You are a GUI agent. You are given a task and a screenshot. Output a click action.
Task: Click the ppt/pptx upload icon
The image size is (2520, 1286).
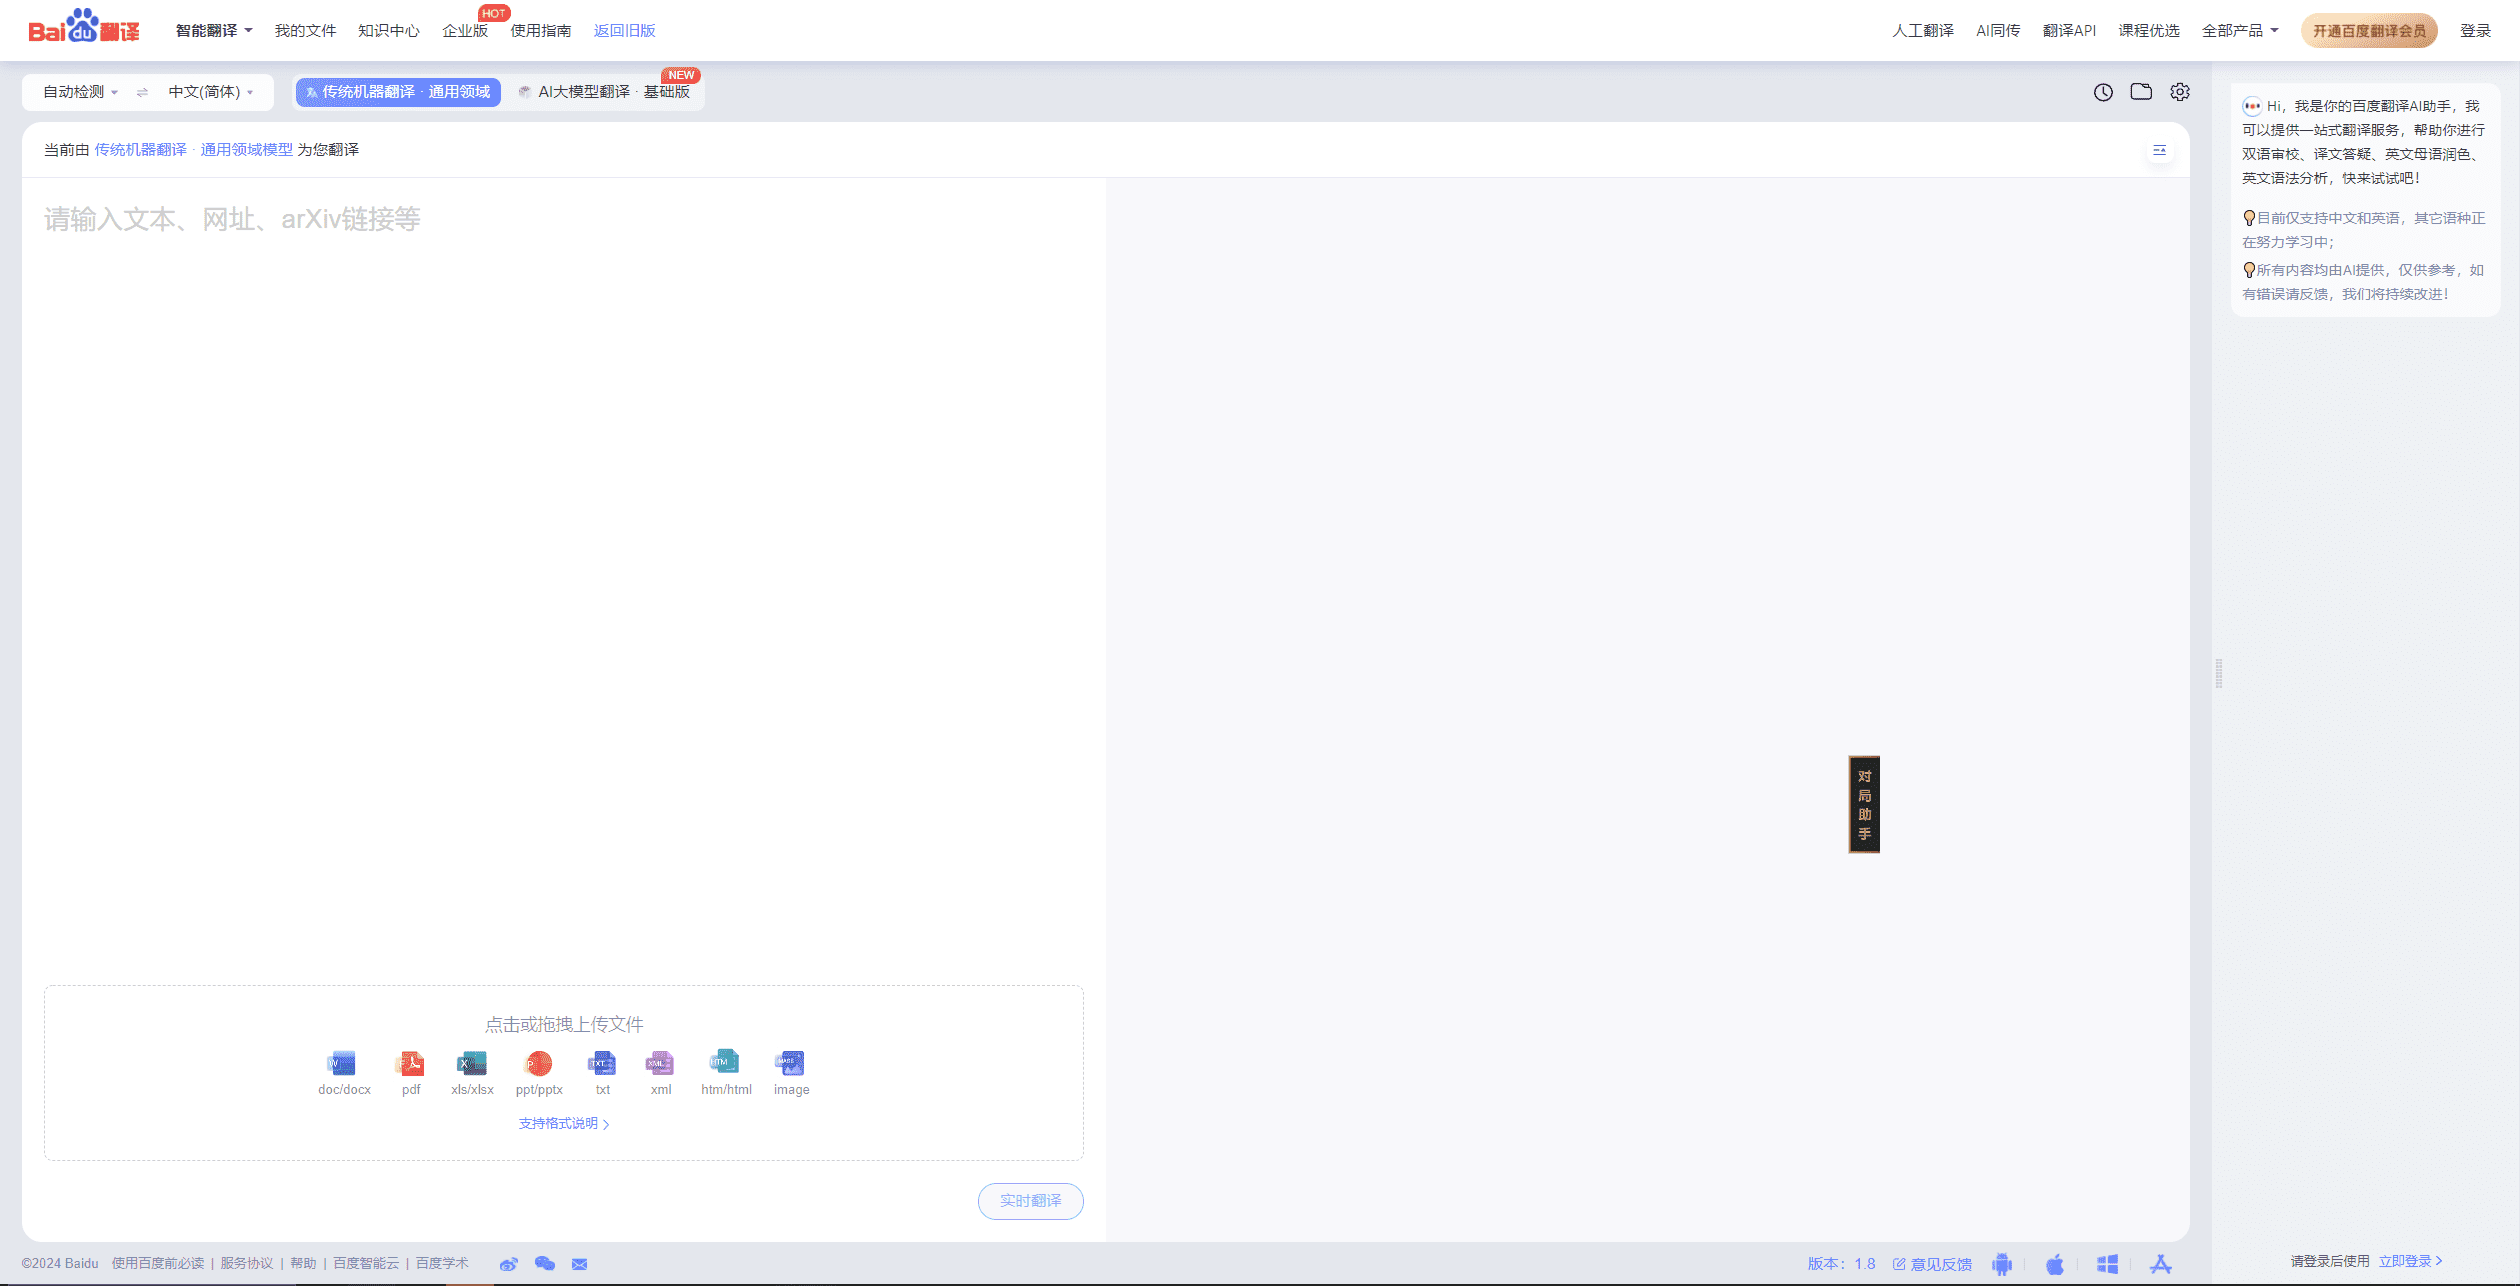click(539, 1063)
